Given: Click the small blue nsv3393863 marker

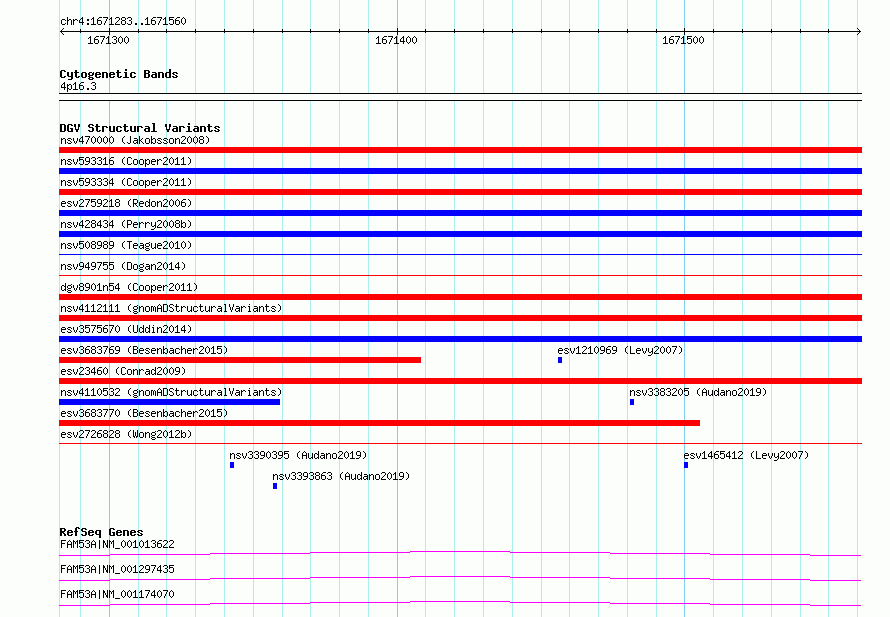Looking at the screenshot, I should 275,486.
